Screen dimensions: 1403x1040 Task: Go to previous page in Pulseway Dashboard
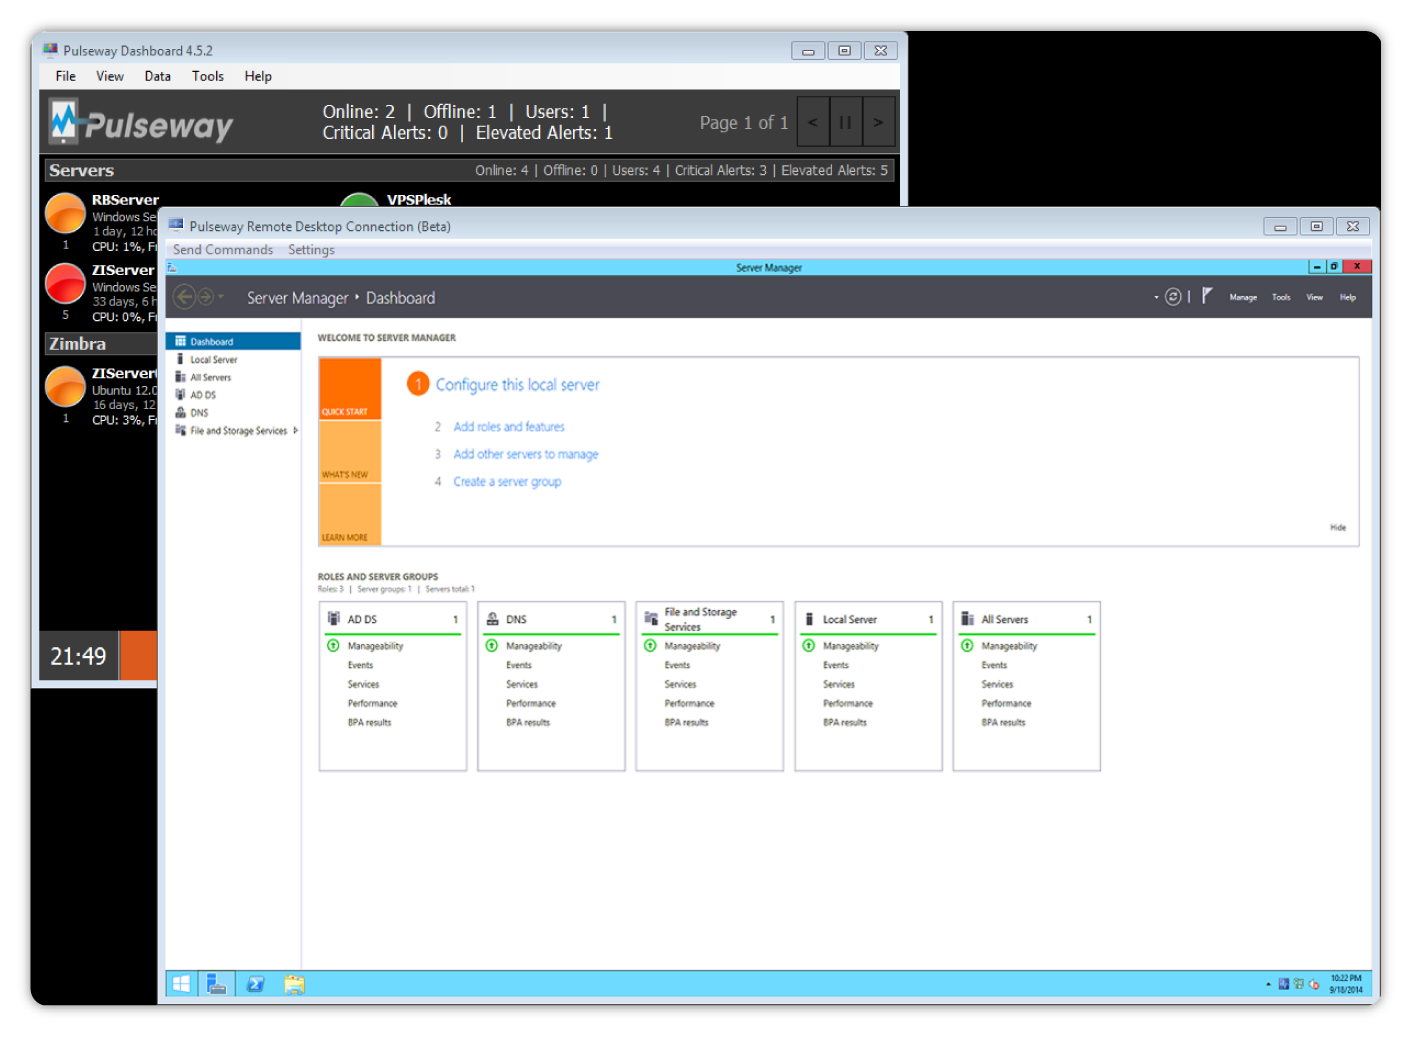813,123
